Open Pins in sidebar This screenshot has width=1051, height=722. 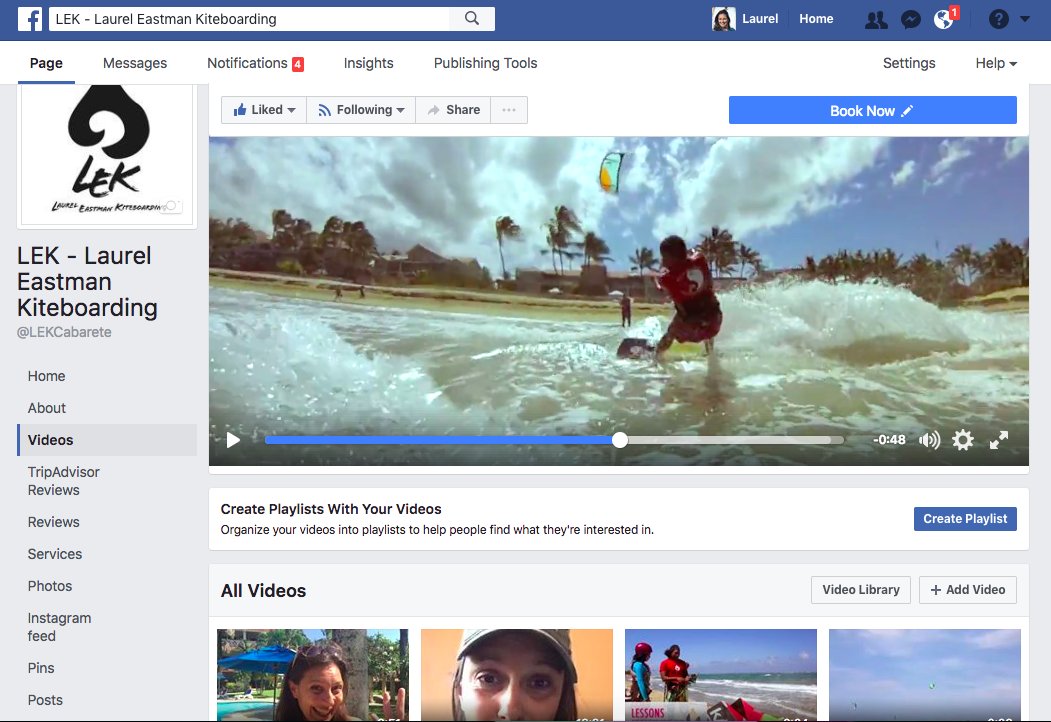(x=41, y=668)
